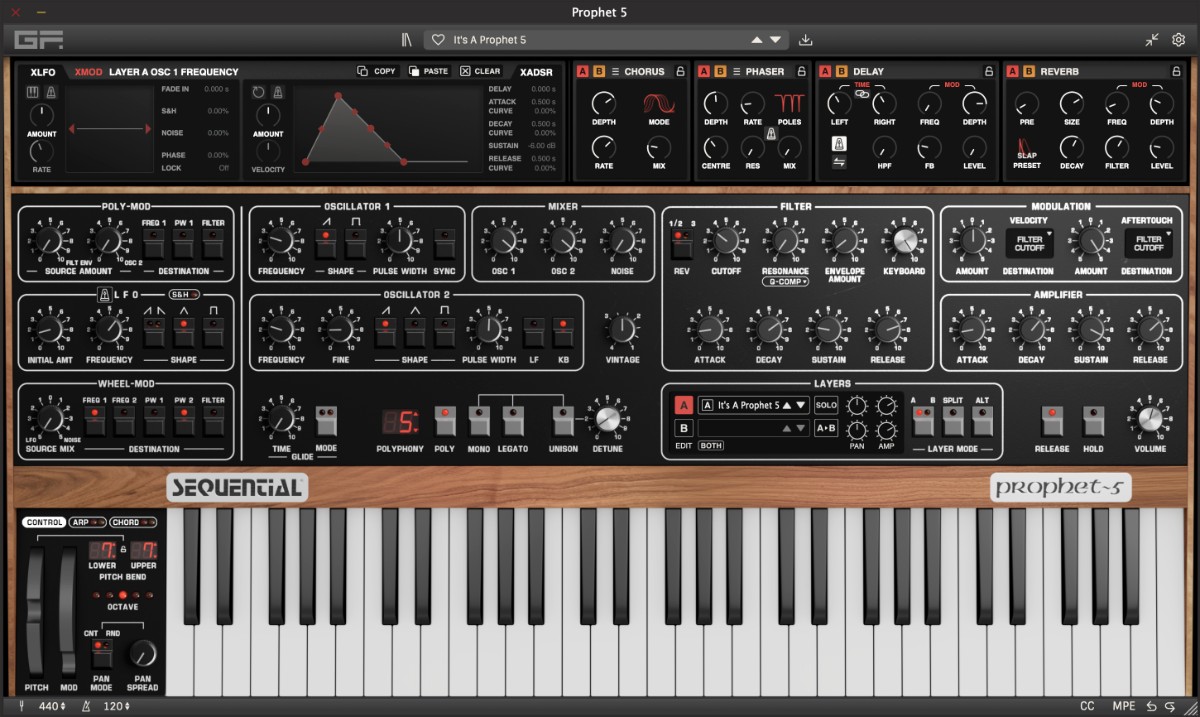This screenshot has width=1200, height=717.
Task: Switch to the XADSR tab
Action: (537, 72)
